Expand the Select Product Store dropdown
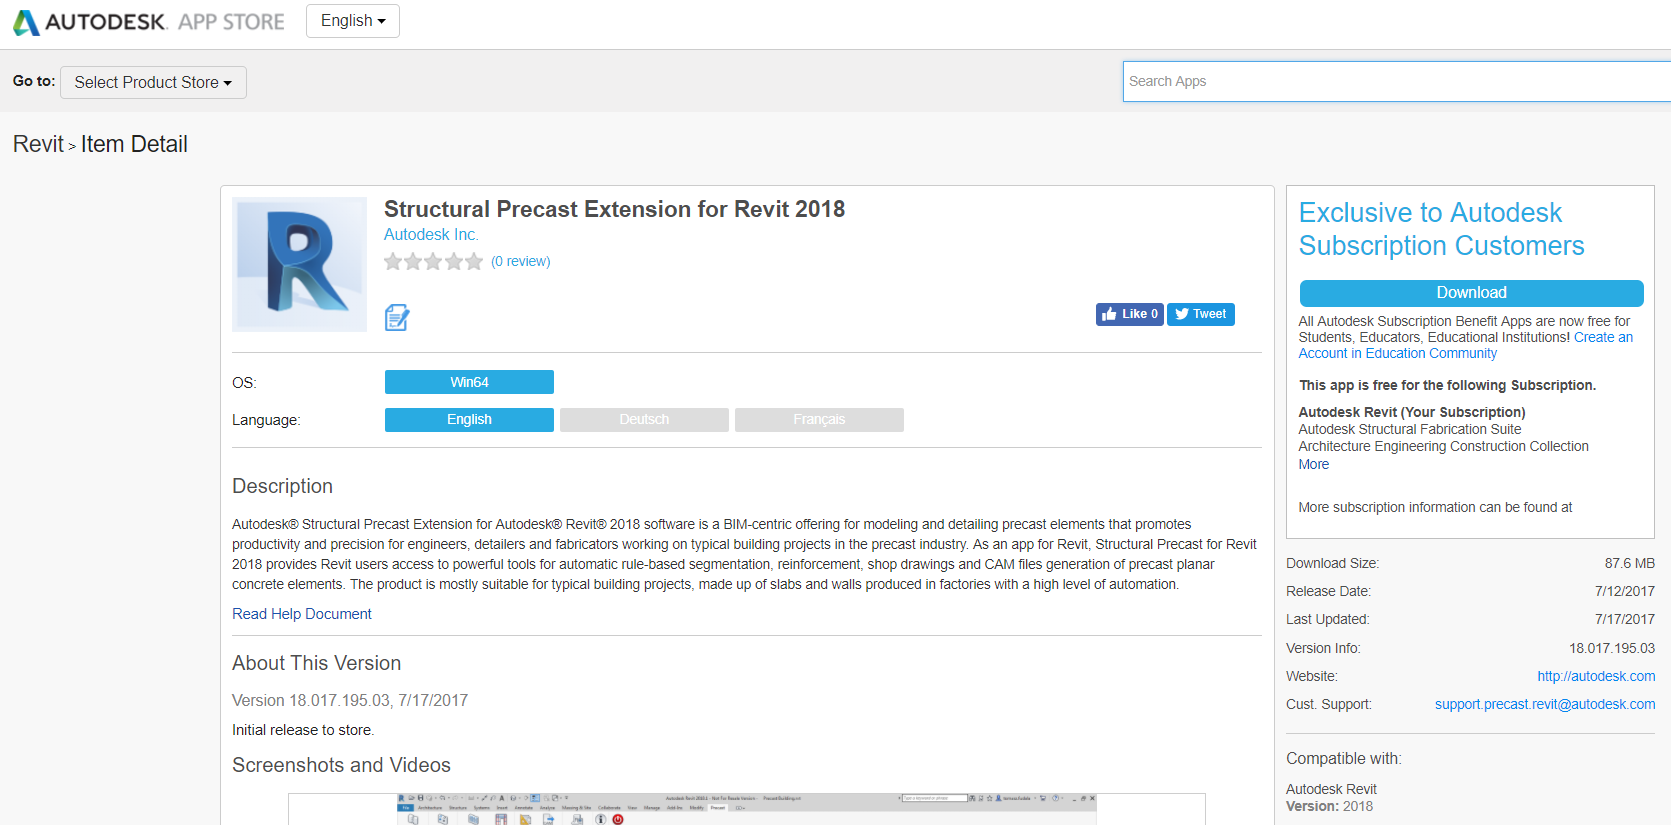Image resolution: width=1671 pixels, height=825 pixels. 153,82
